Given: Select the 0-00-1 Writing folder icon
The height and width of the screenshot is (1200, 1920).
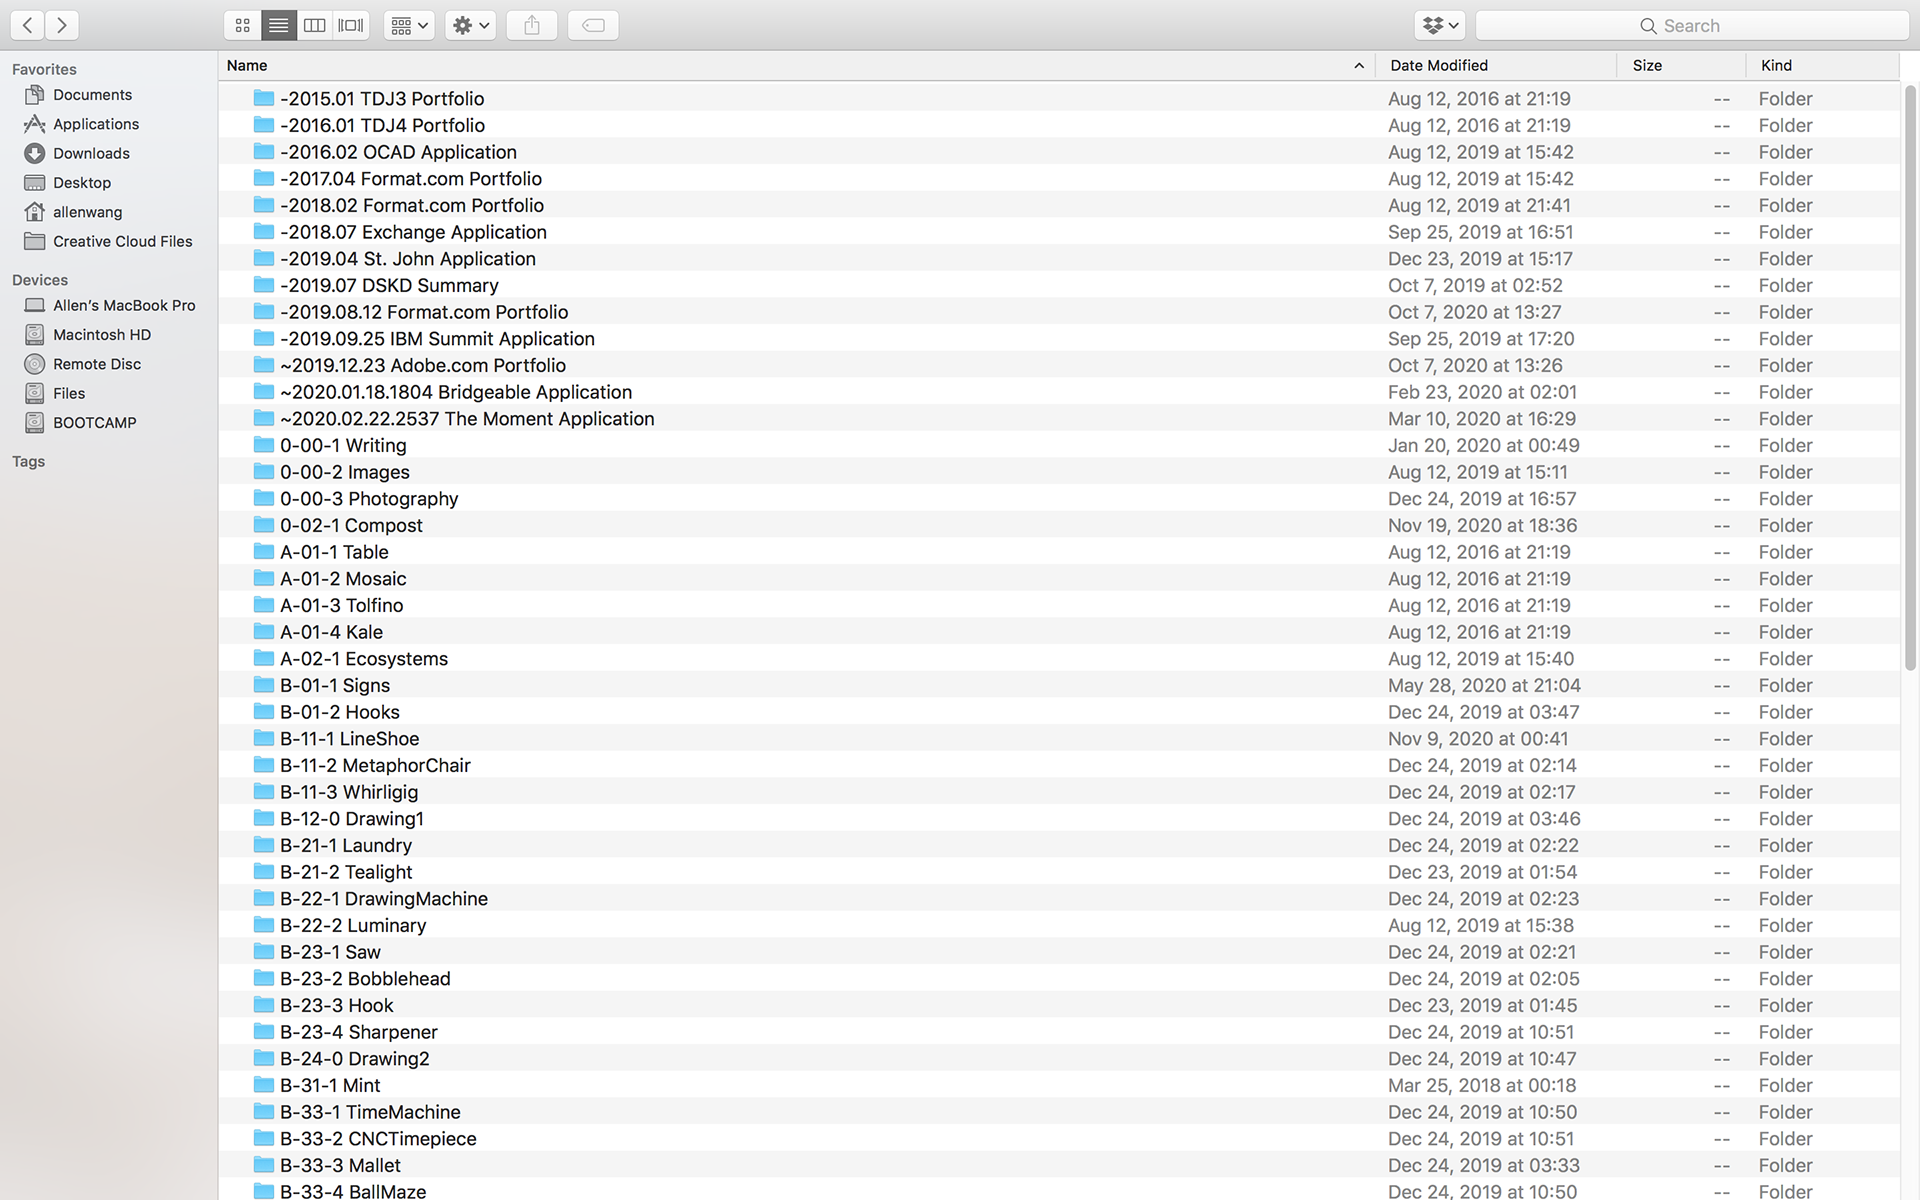Looking at the screenshot, I should (263, 444).
